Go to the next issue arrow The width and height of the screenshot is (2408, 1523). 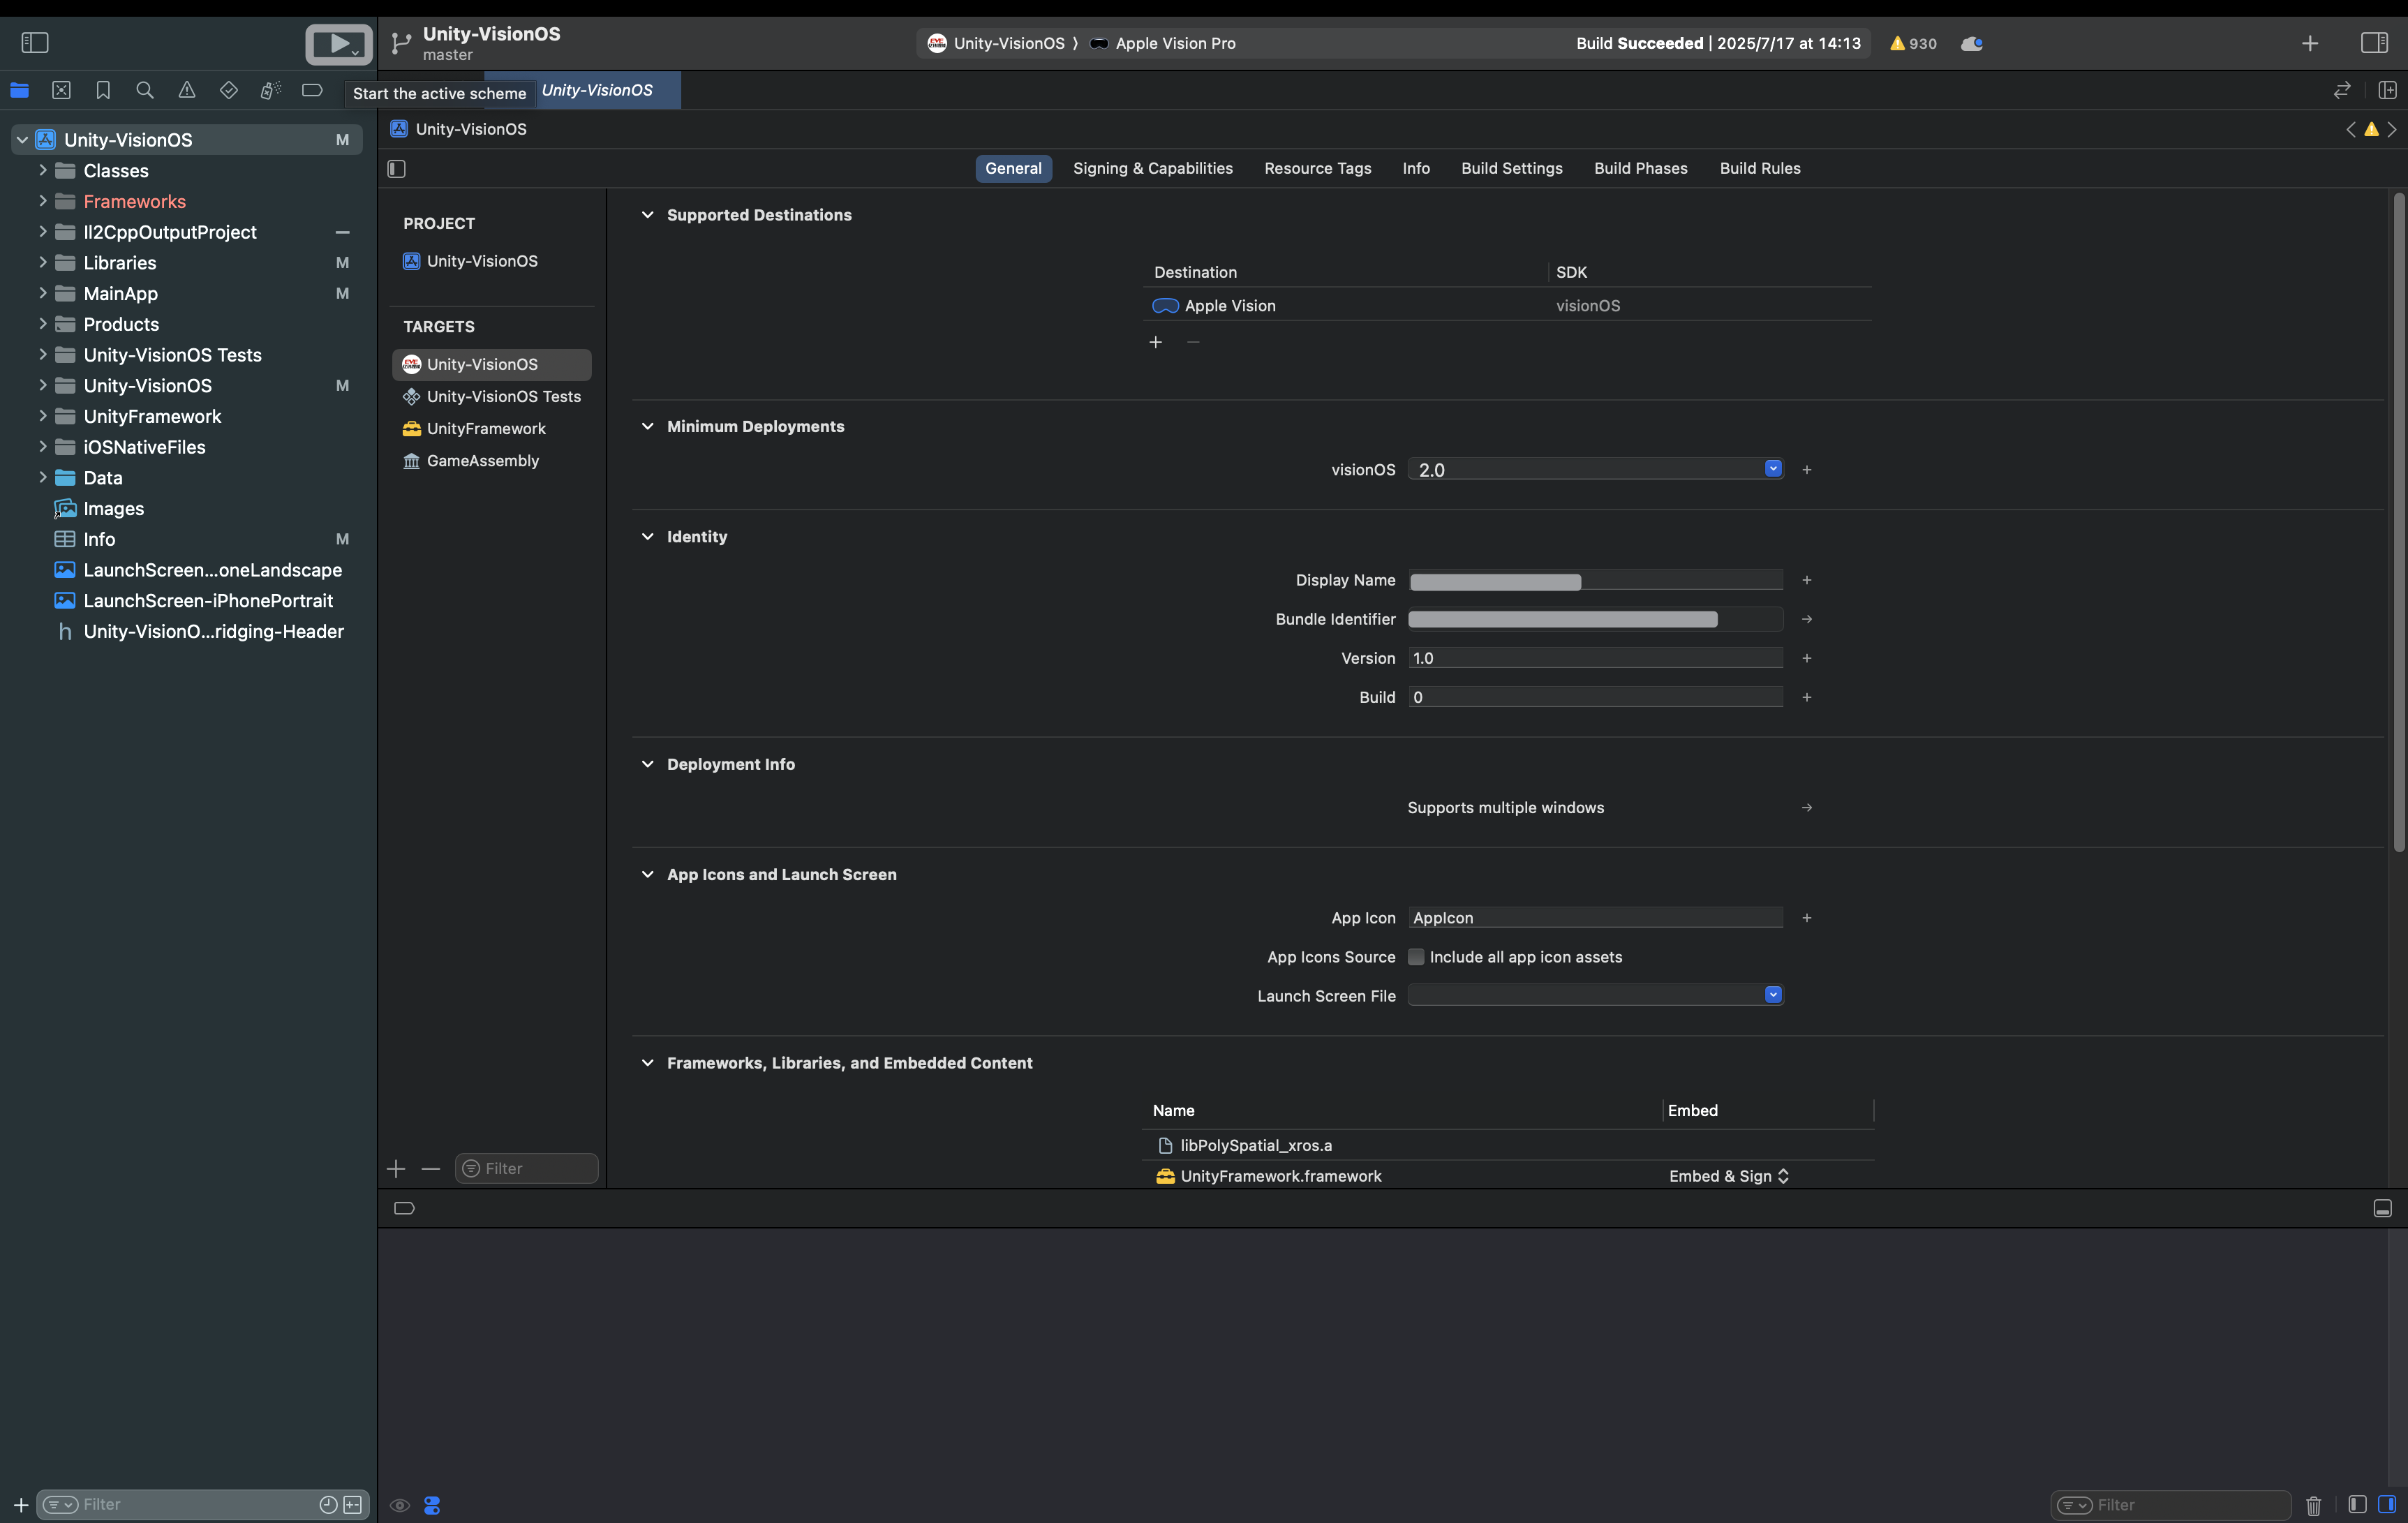pyautogui.click(x=2392, y=129)
